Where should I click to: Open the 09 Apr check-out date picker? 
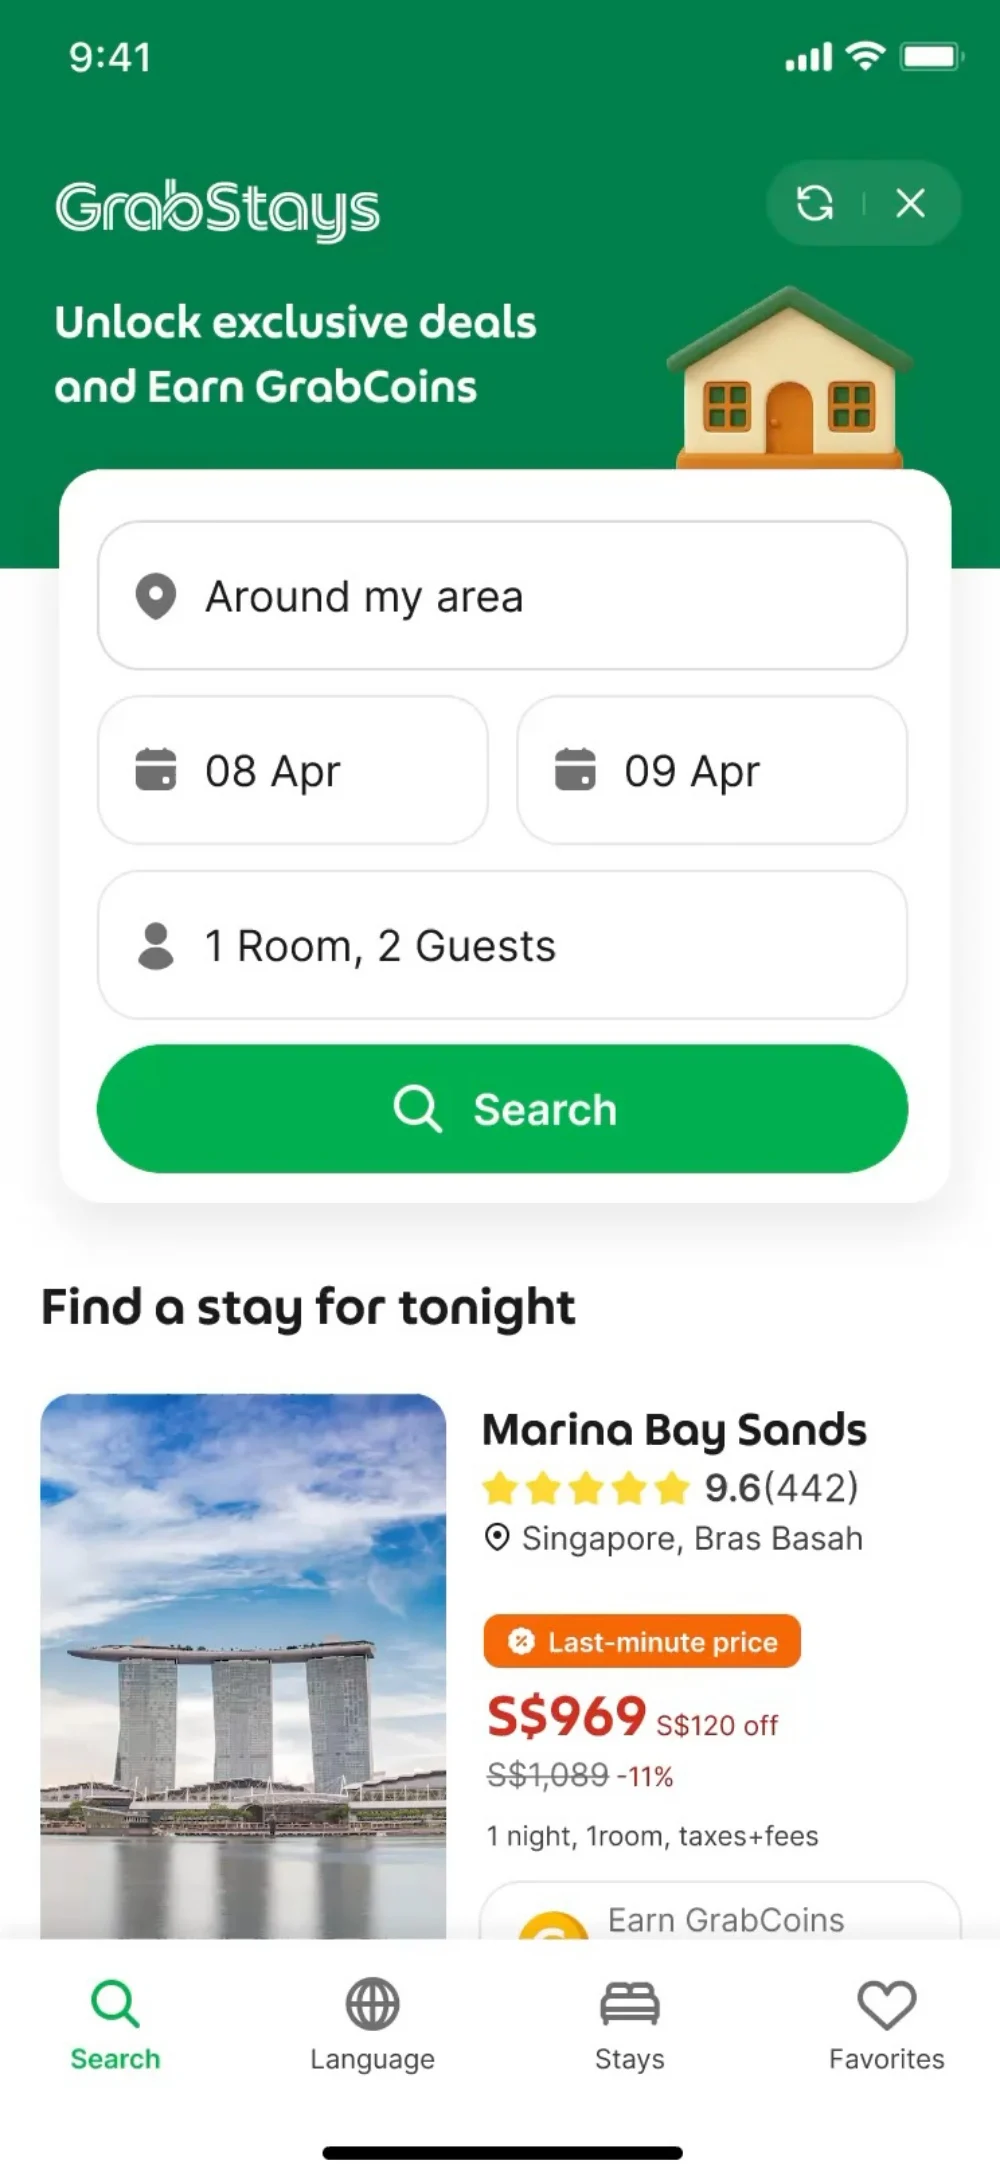pos(712,770)
